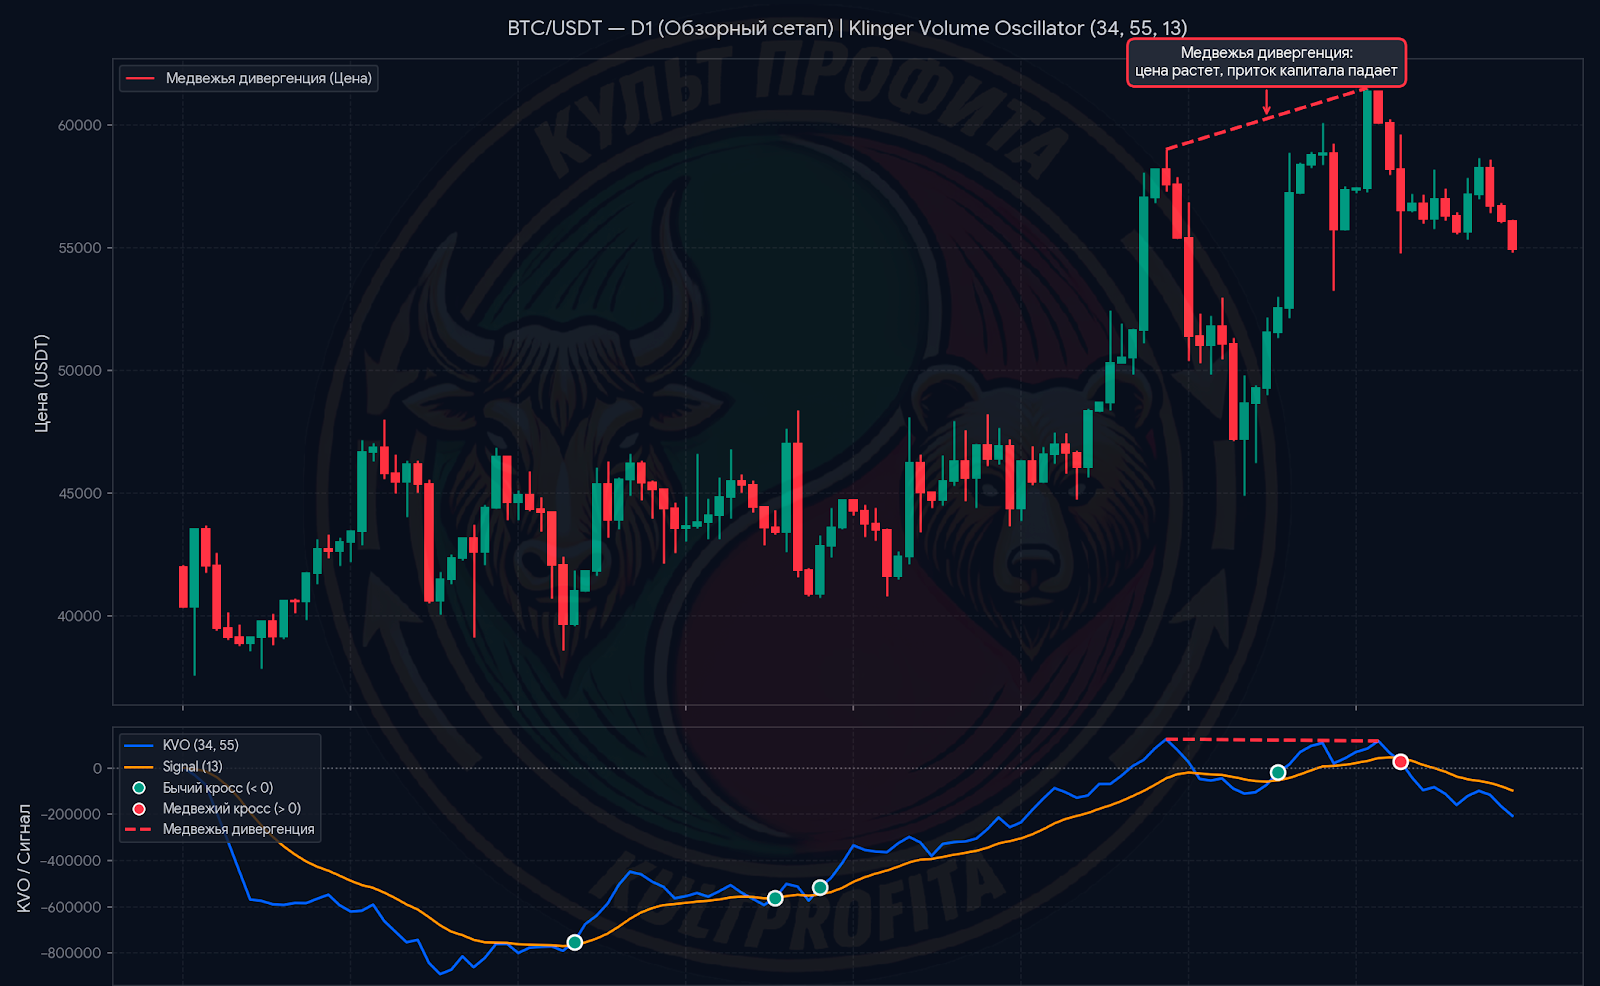Click the red bearish cross legend icon
This screenshot has height=986, width=1600.
point(139,809)
